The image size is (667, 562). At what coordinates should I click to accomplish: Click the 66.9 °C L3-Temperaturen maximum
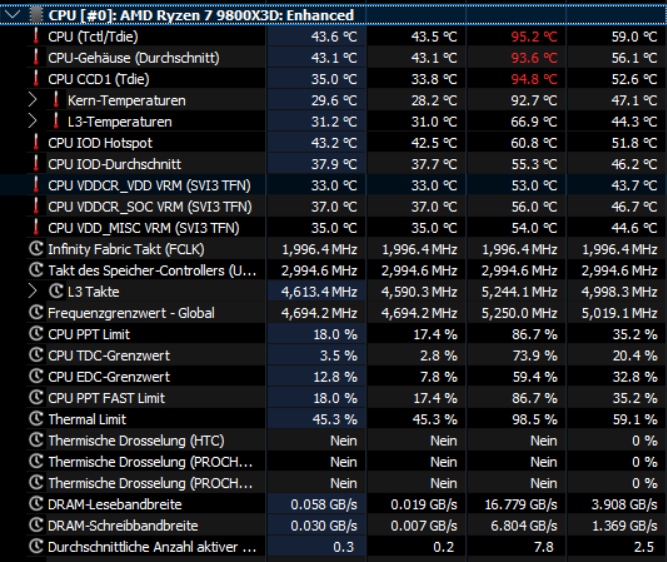click(534, 122)
